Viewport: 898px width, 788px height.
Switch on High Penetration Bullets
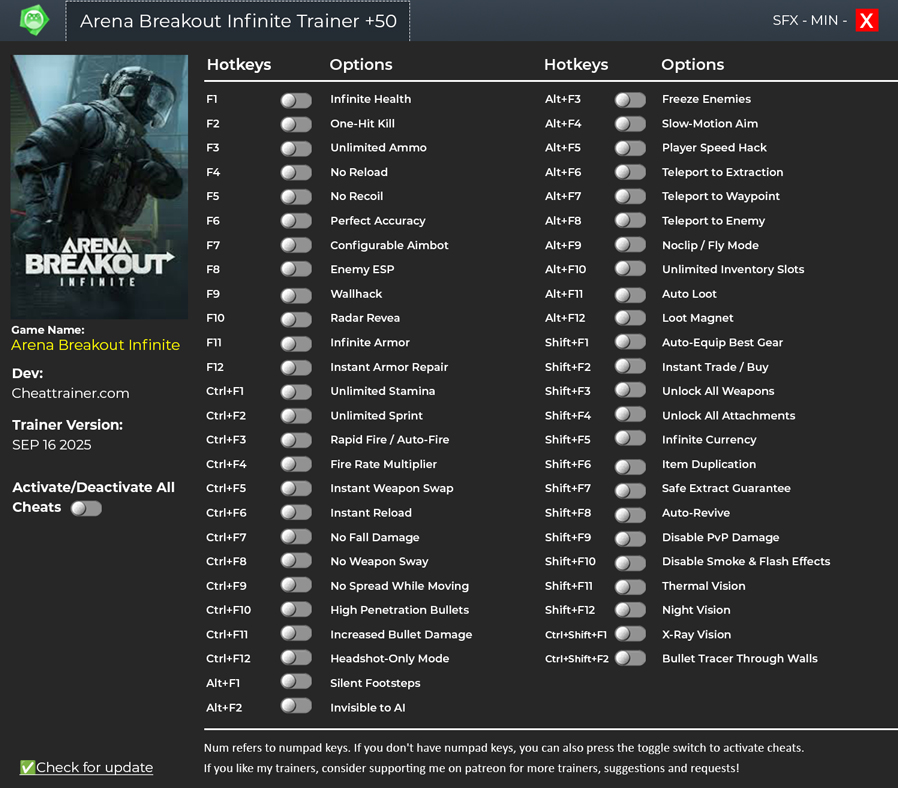point(296,609)
